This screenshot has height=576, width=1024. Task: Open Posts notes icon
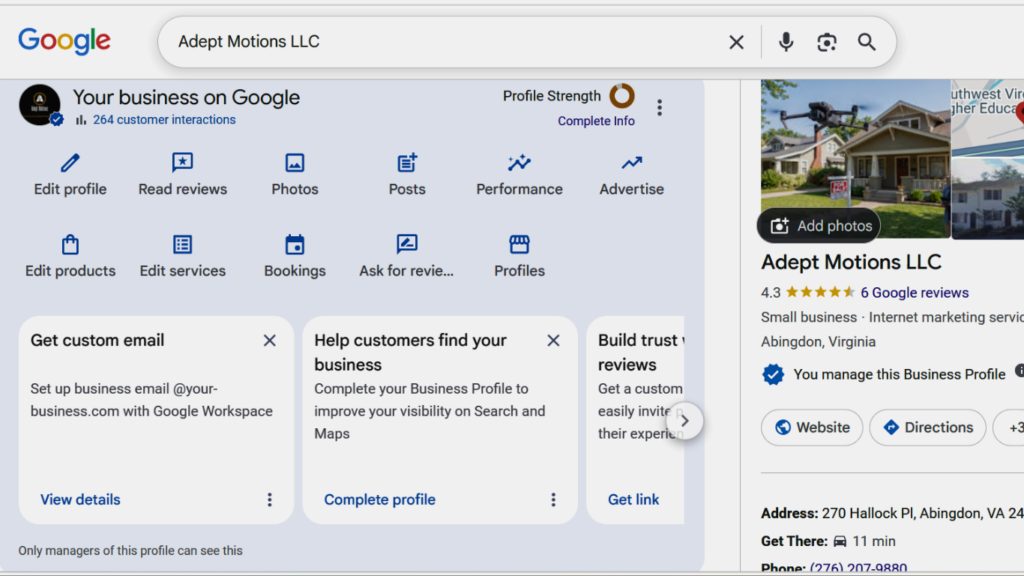407,162
